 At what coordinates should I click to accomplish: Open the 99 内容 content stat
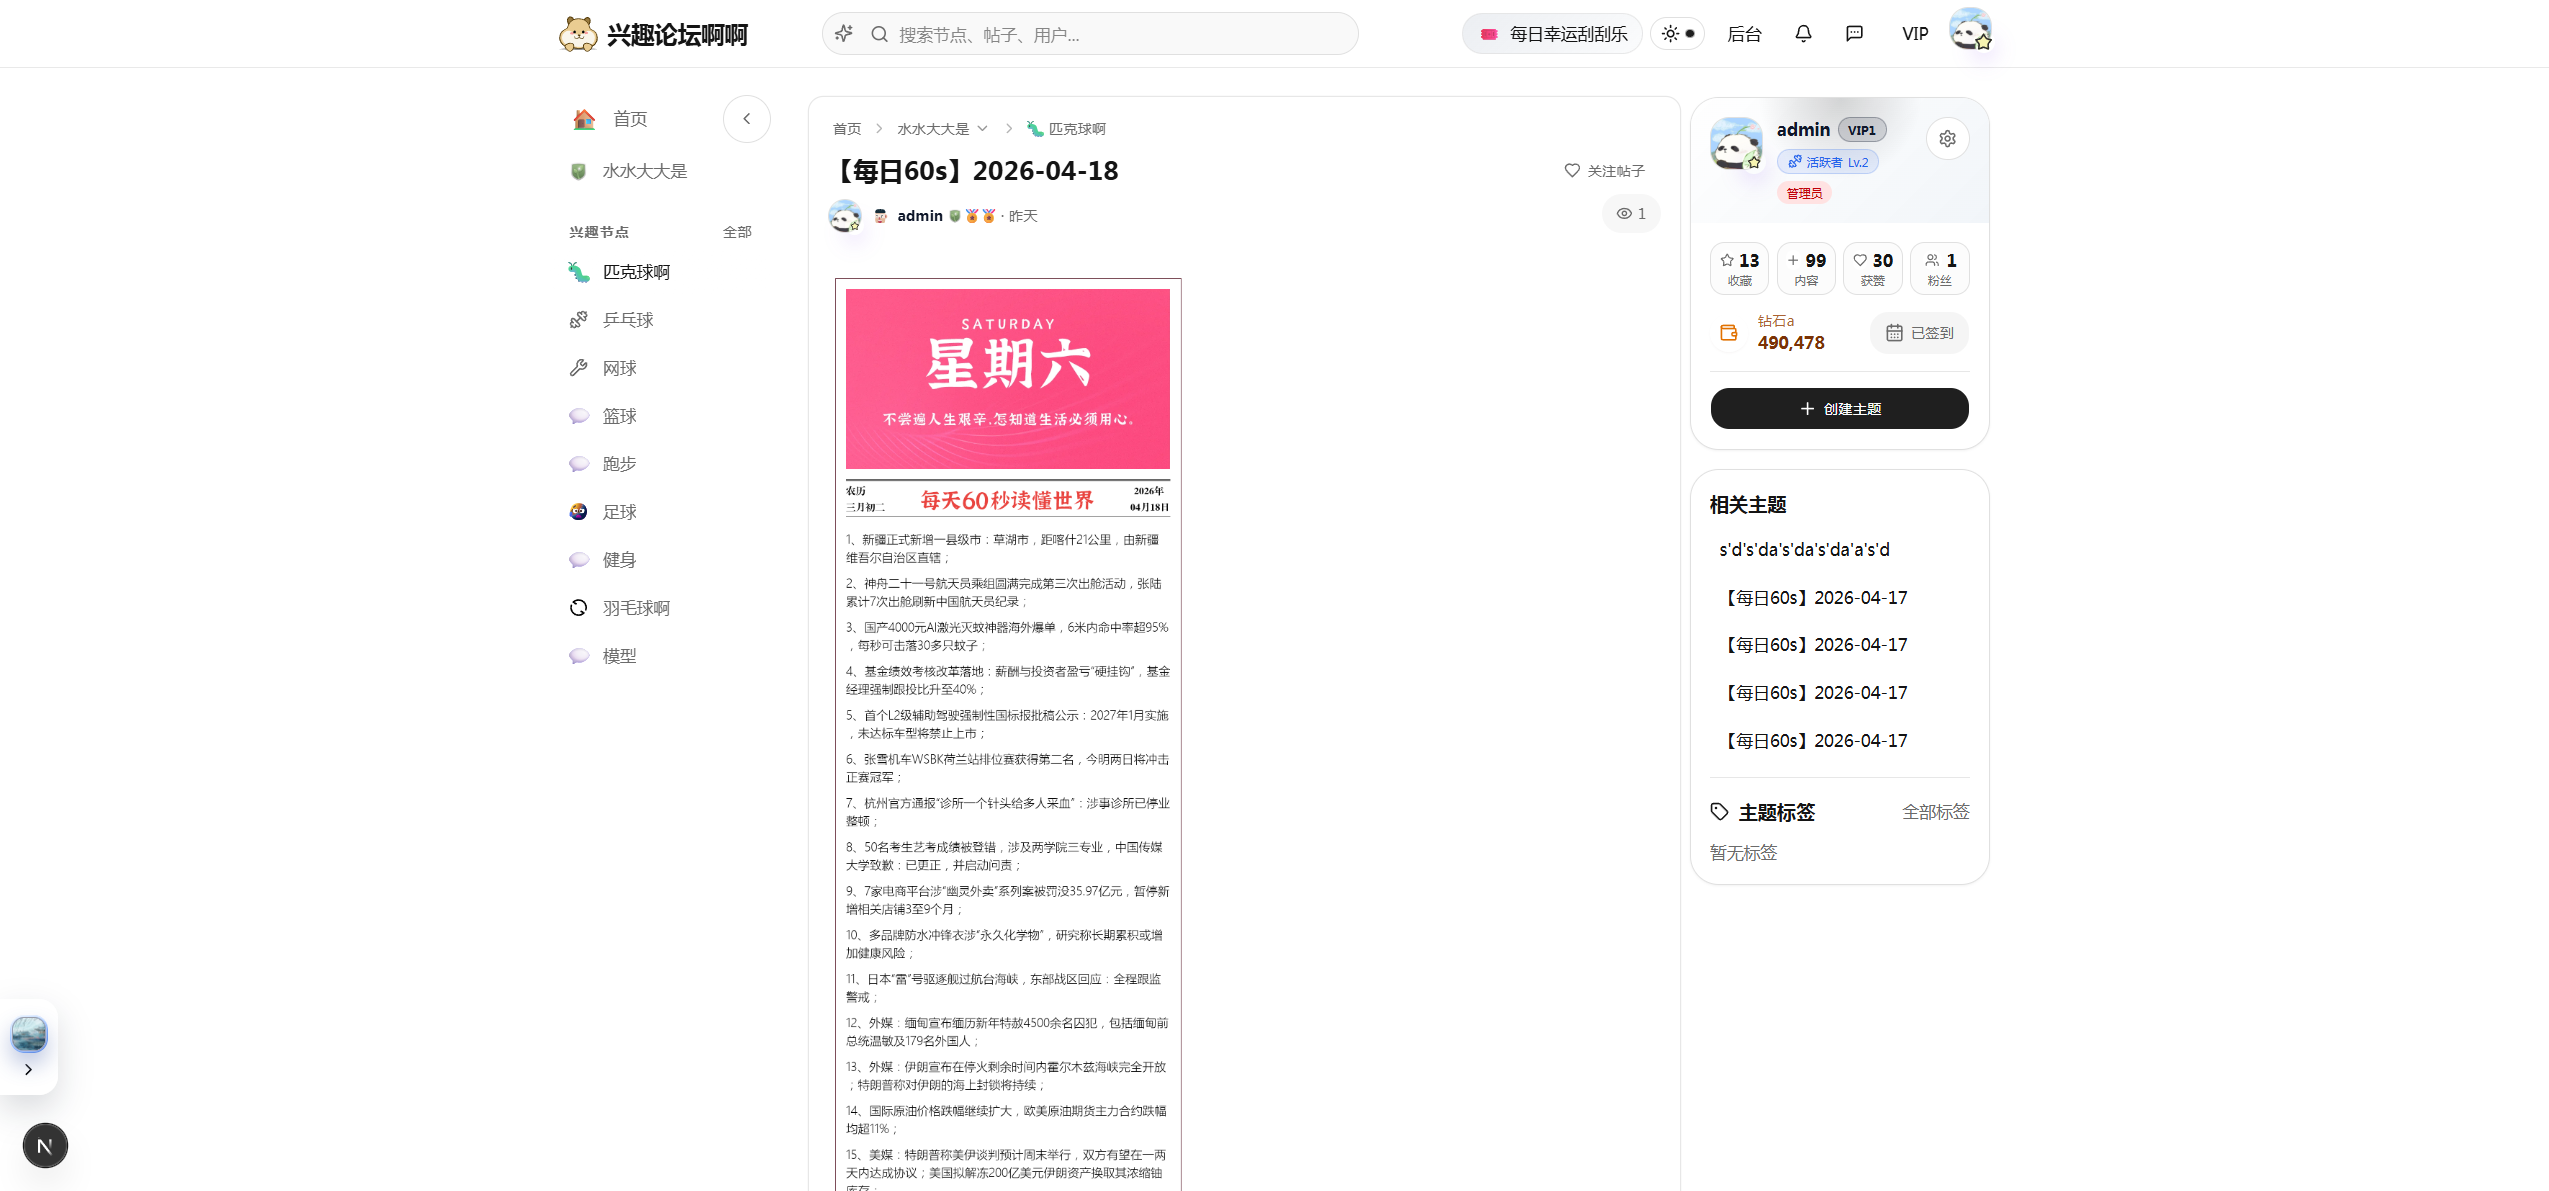pyautogui.click(x=1806, y=268)
